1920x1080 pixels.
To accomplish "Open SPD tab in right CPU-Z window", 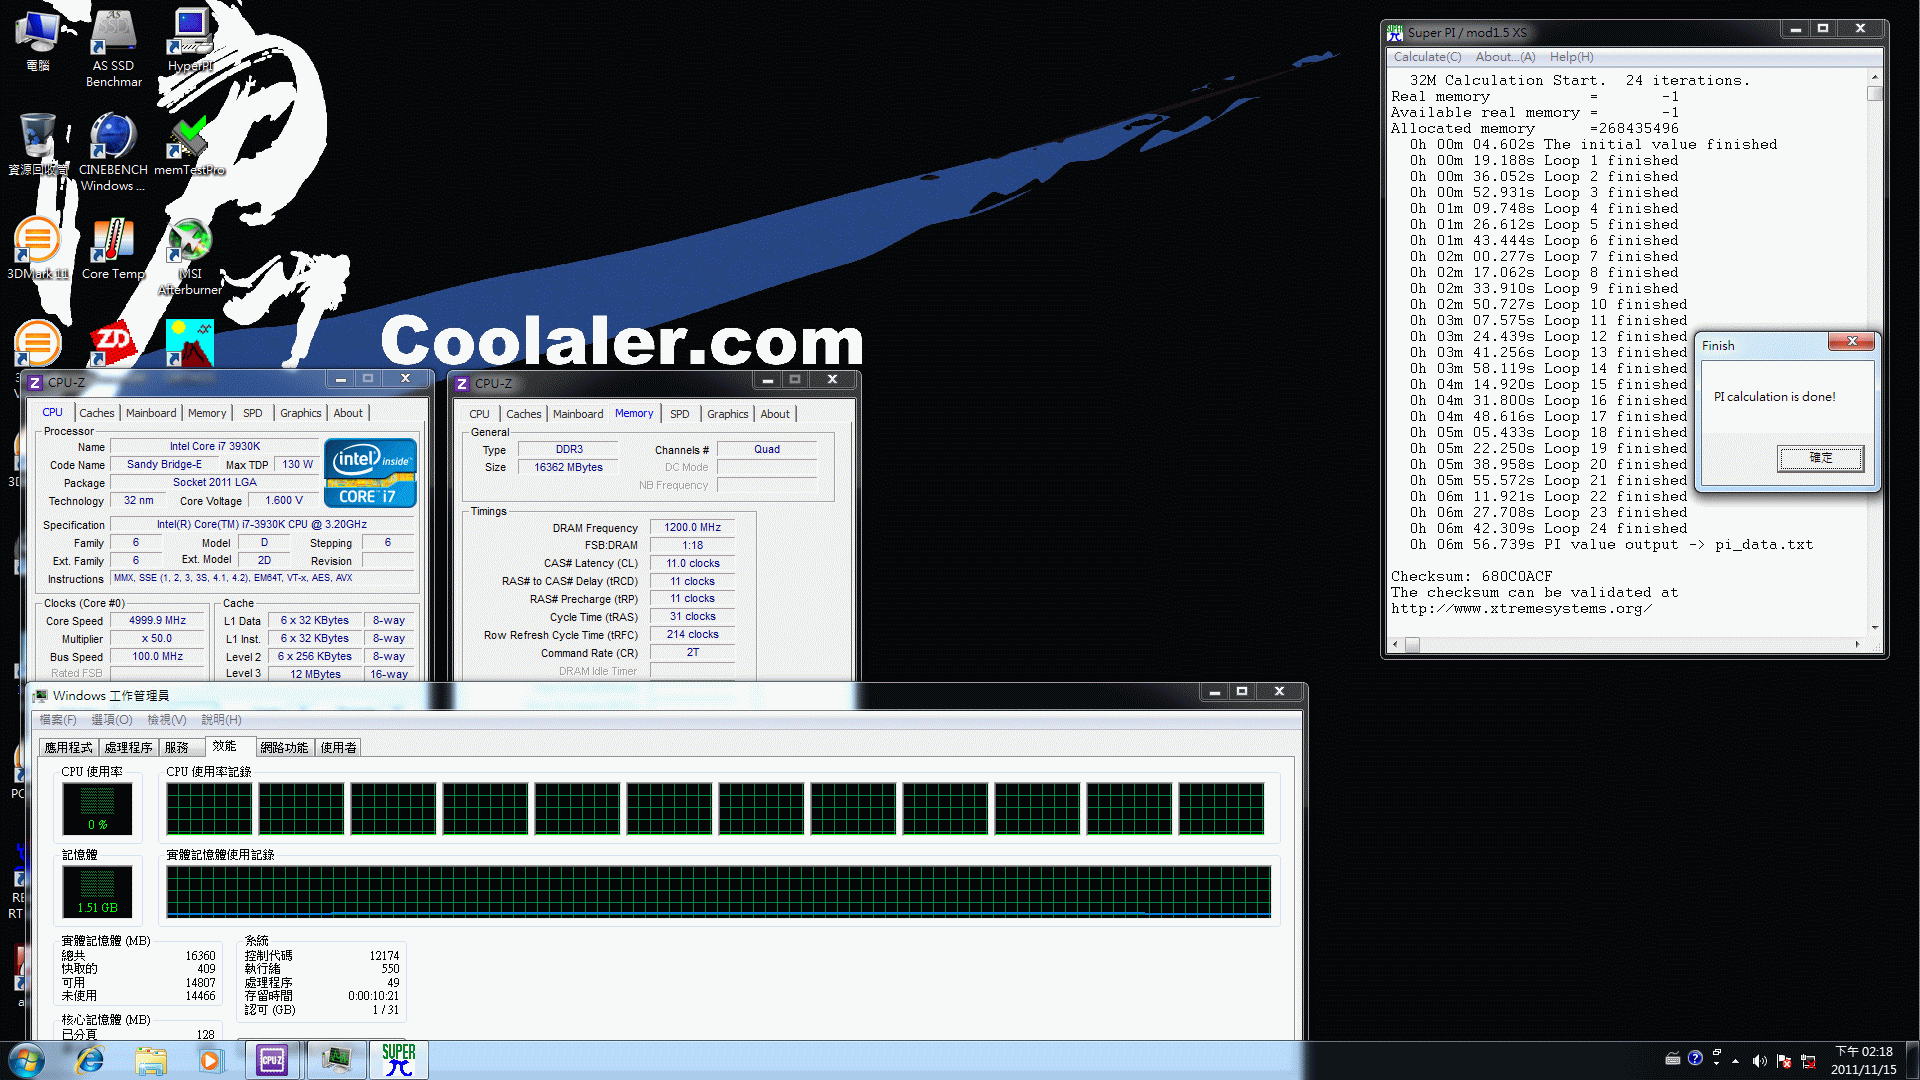I will [680, 414].
